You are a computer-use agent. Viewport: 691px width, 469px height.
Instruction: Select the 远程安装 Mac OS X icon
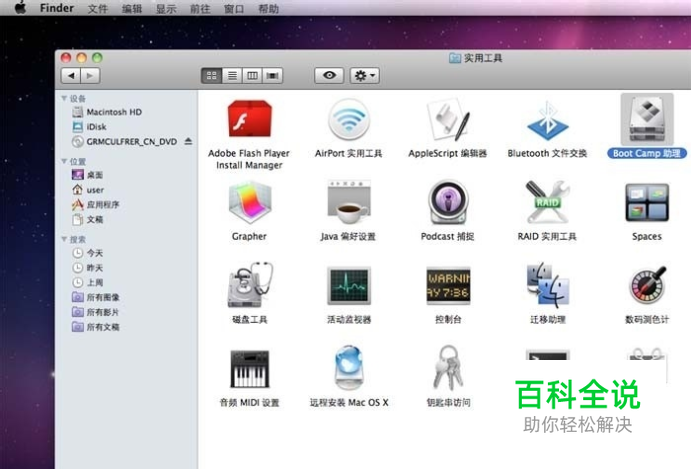click(x=349, y=368)
